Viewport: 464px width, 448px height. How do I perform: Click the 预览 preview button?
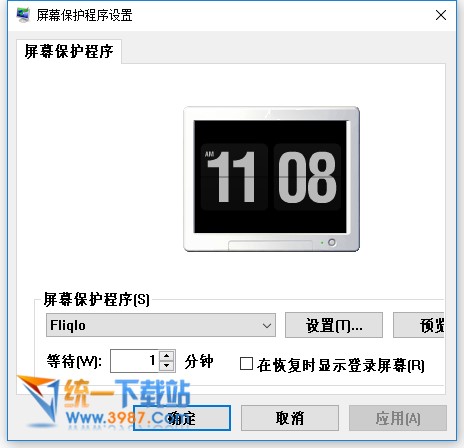tap(419, 325)
